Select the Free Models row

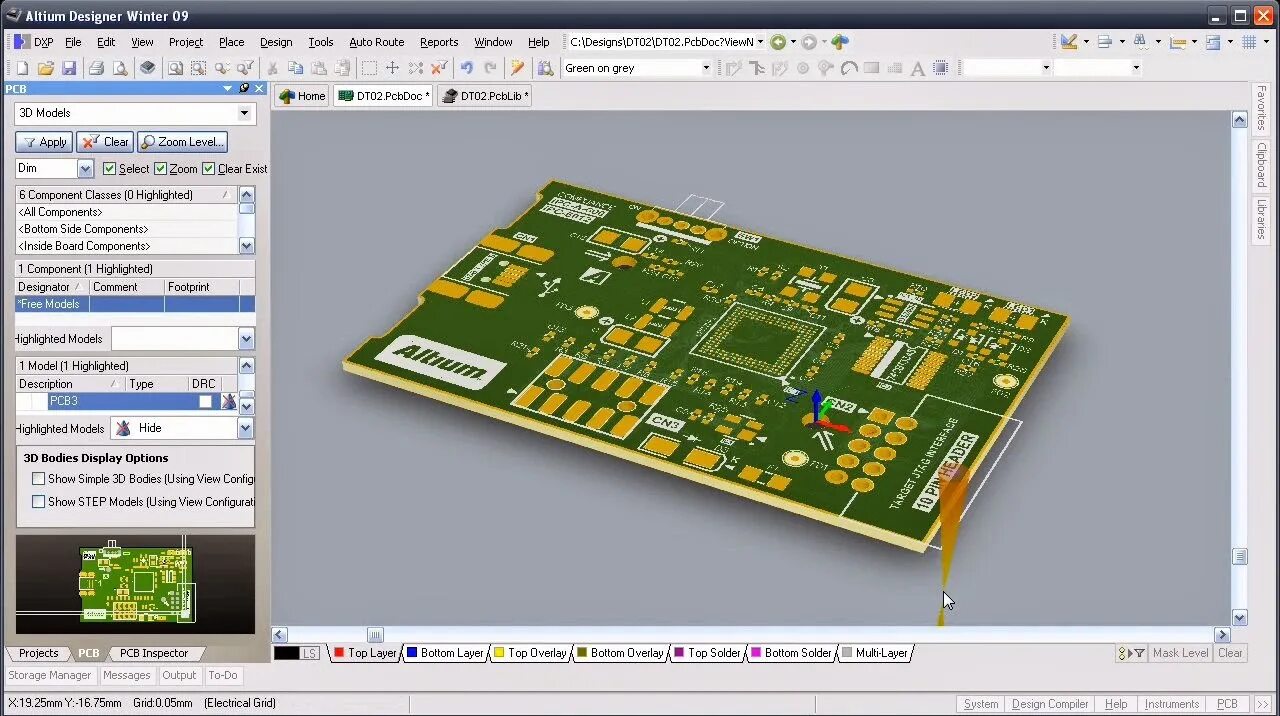click(x=135, y=304)
